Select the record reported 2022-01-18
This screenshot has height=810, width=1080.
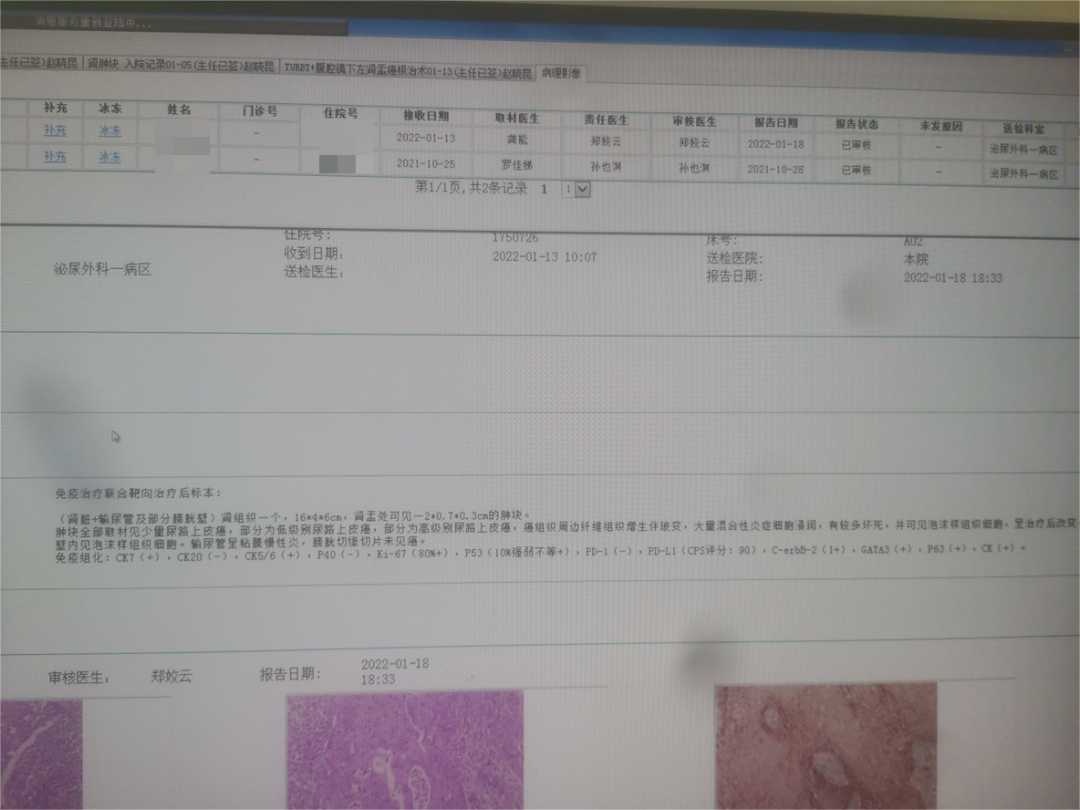pyautogui.click(x=537, y=140)
